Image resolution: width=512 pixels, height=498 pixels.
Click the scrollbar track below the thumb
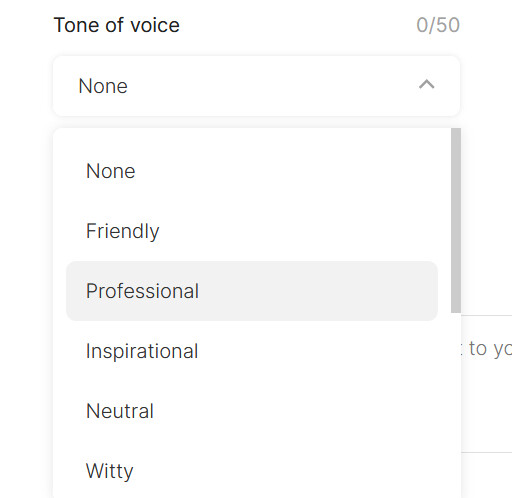[456, 405]
